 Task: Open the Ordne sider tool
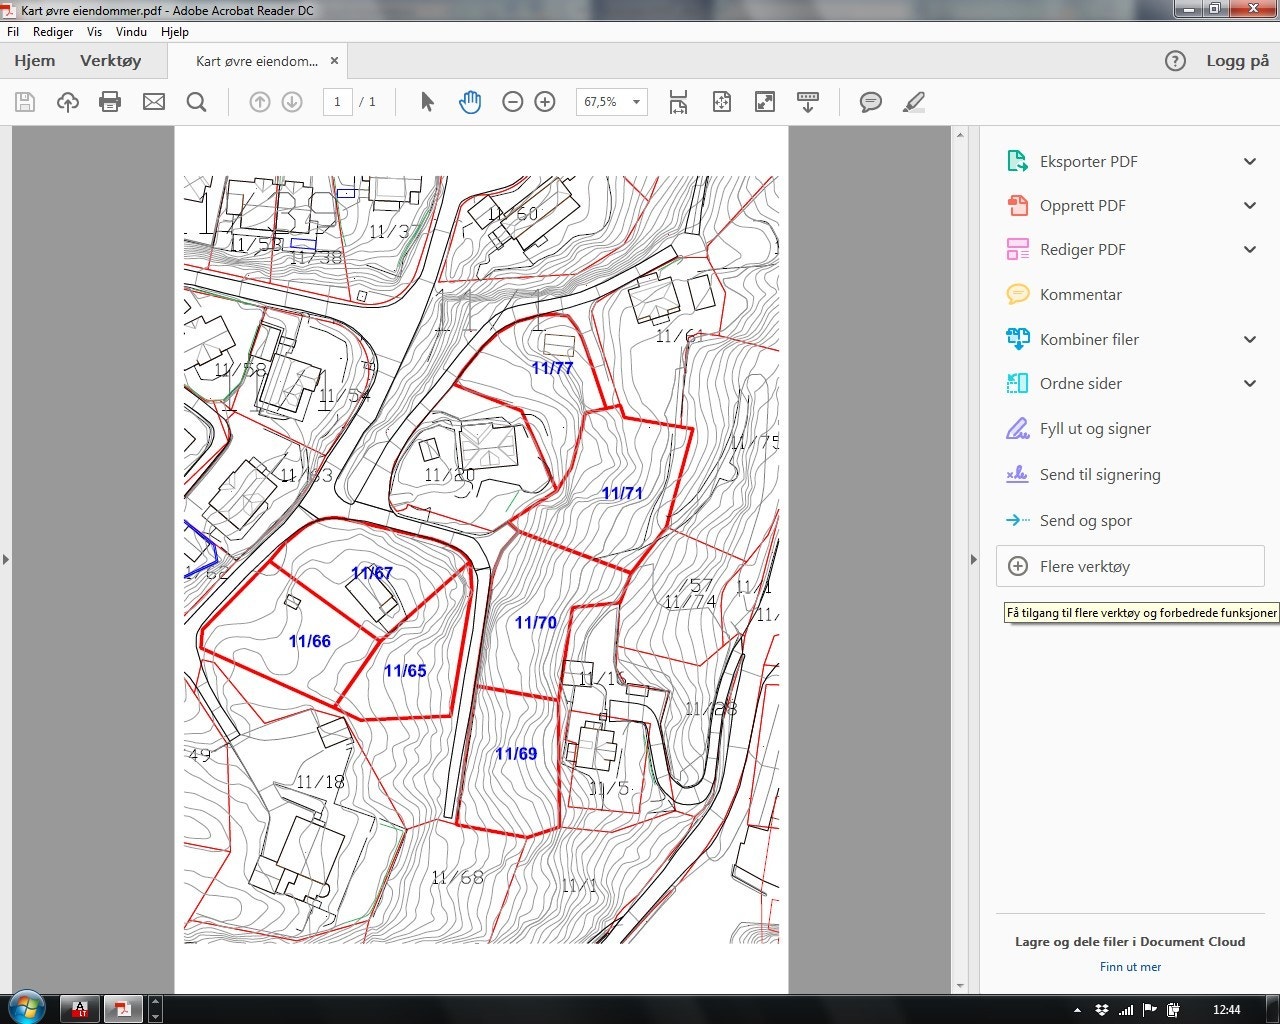point(1080,383)
